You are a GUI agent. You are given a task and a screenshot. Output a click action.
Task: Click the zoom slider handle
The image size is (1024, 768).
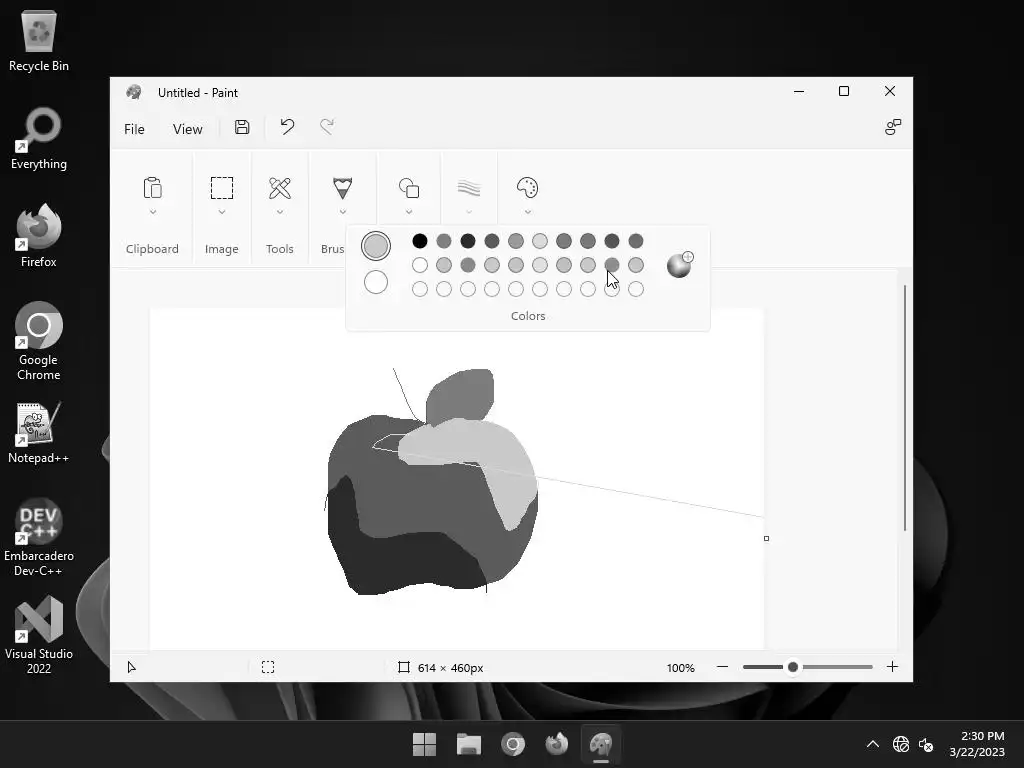[x=793, y=667]
